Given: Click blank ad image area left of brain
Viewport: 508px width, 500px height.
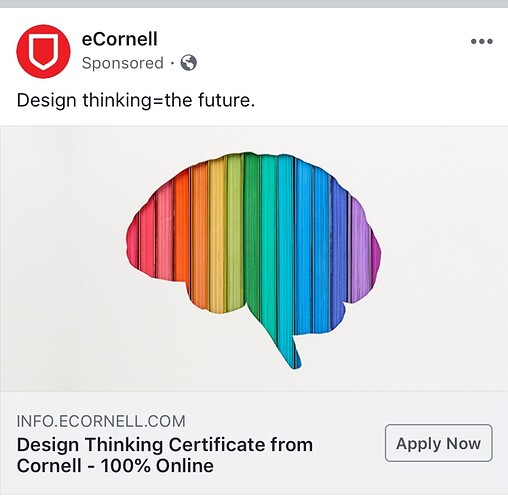Looking at the screenshot, I should 63,258.
